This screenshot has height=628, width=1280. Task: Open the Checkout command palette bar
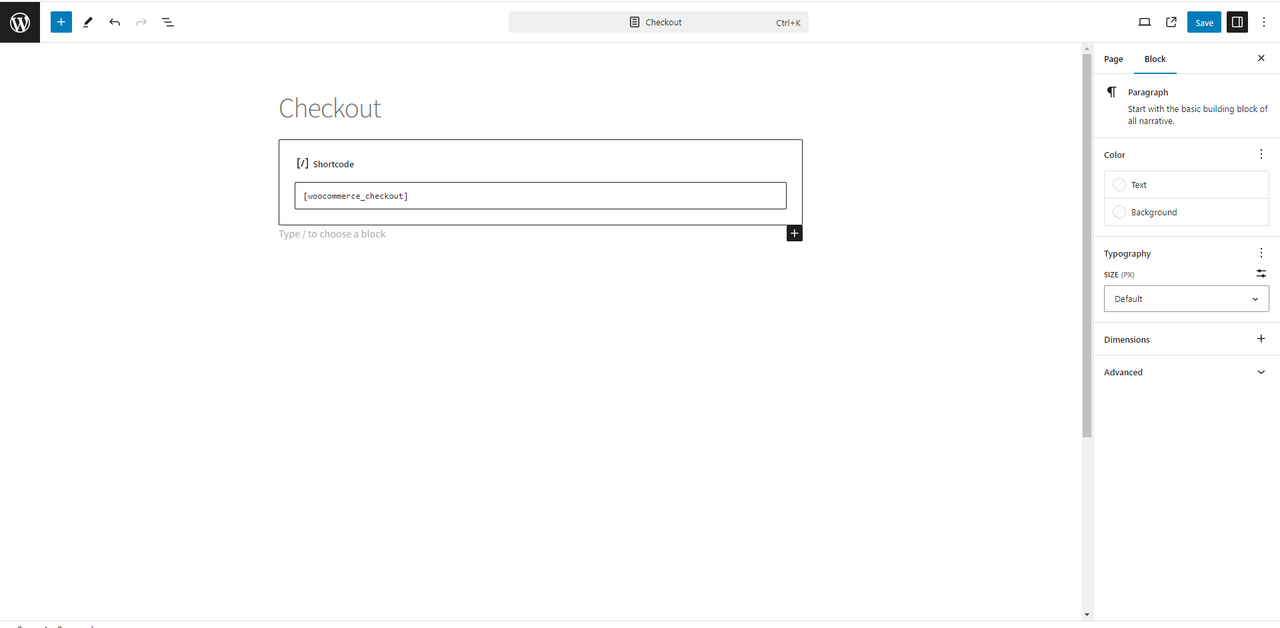(x=658, y=22)
